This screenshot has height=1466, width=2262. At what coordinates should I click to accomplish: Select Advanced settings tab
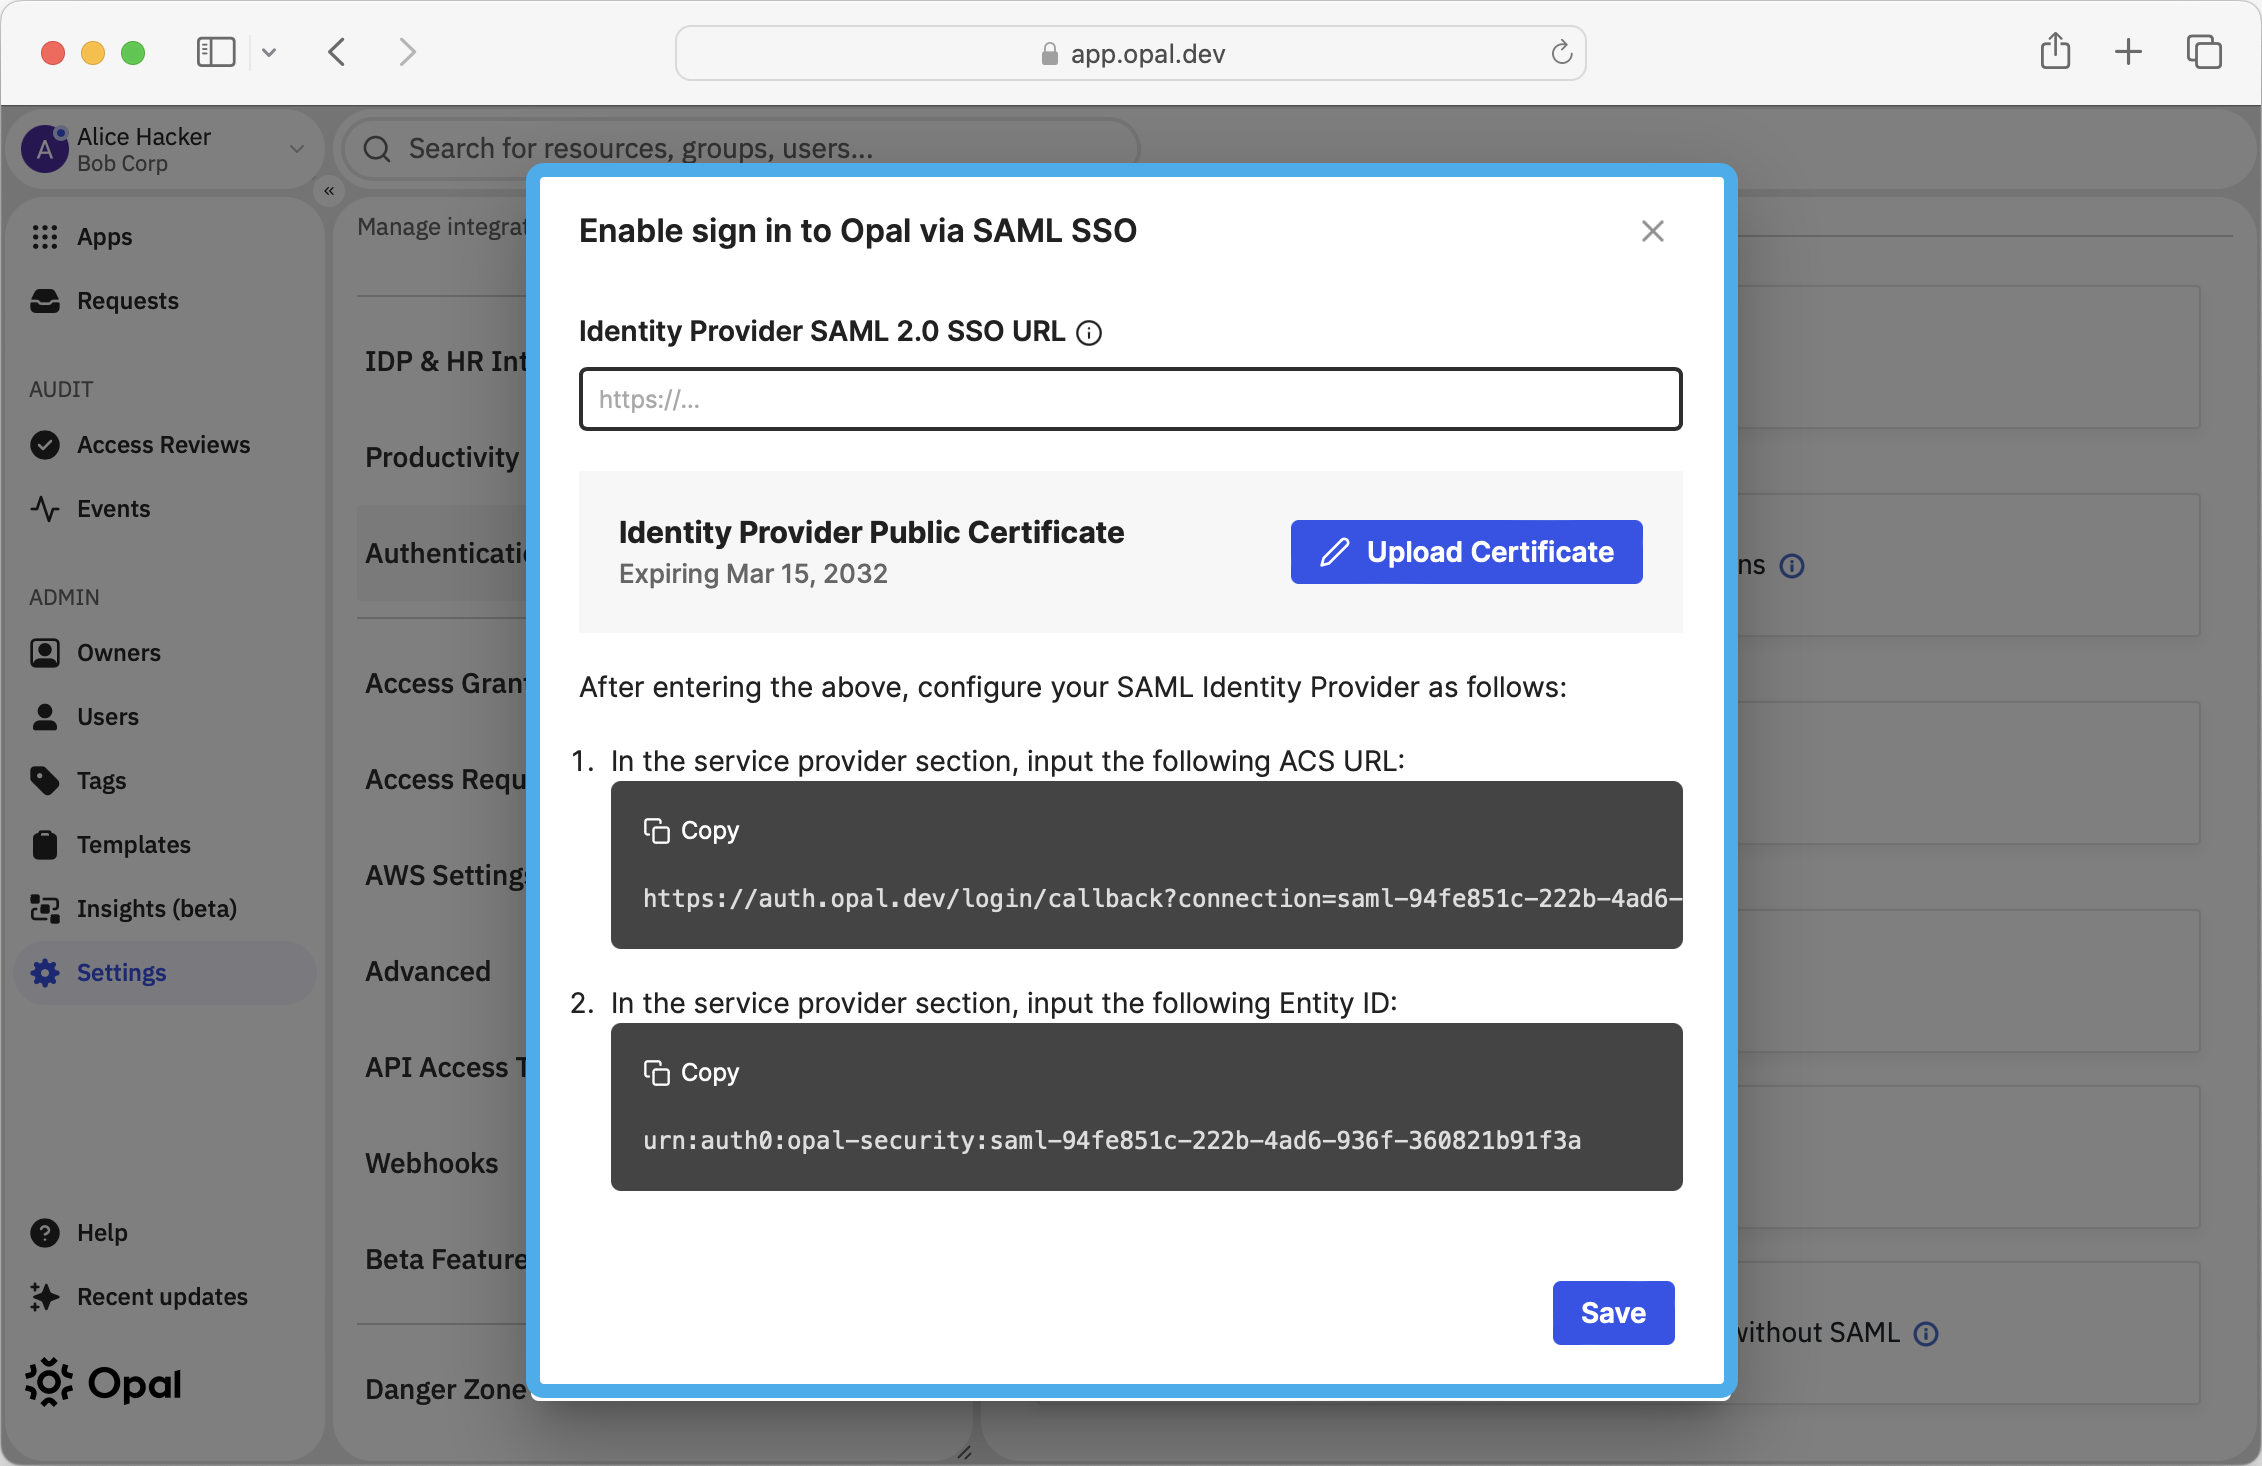[428, 972]
